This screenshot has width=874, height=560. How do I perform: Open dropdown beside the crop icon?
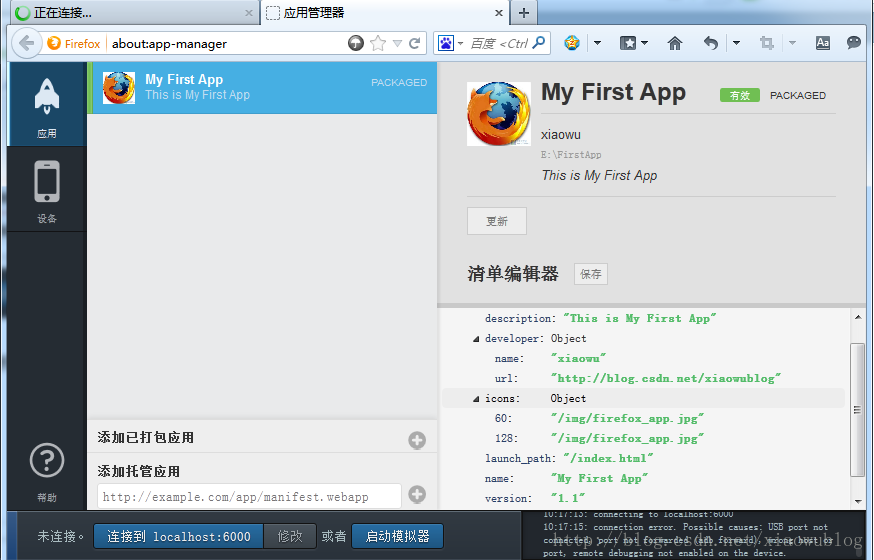click(792, 43)
